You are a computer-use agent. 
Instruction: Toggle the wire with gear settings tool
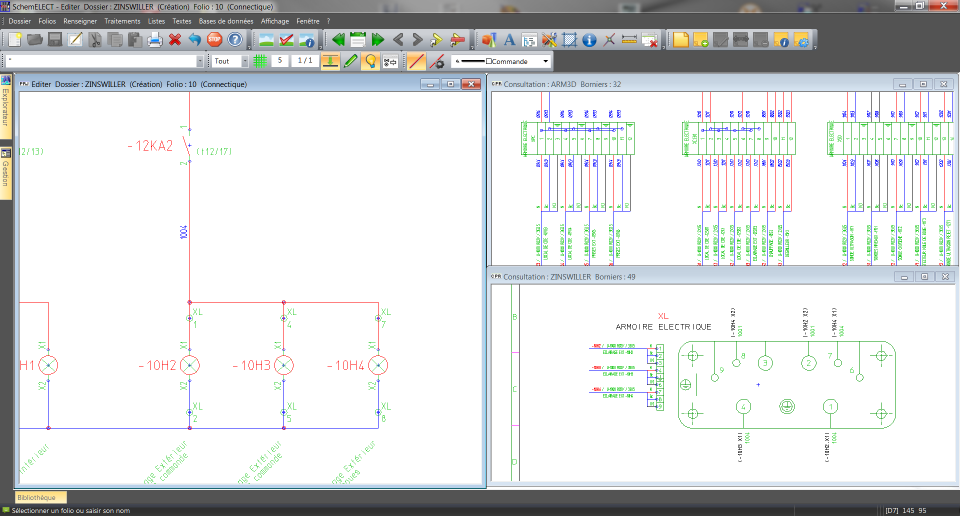click(437, 61)
